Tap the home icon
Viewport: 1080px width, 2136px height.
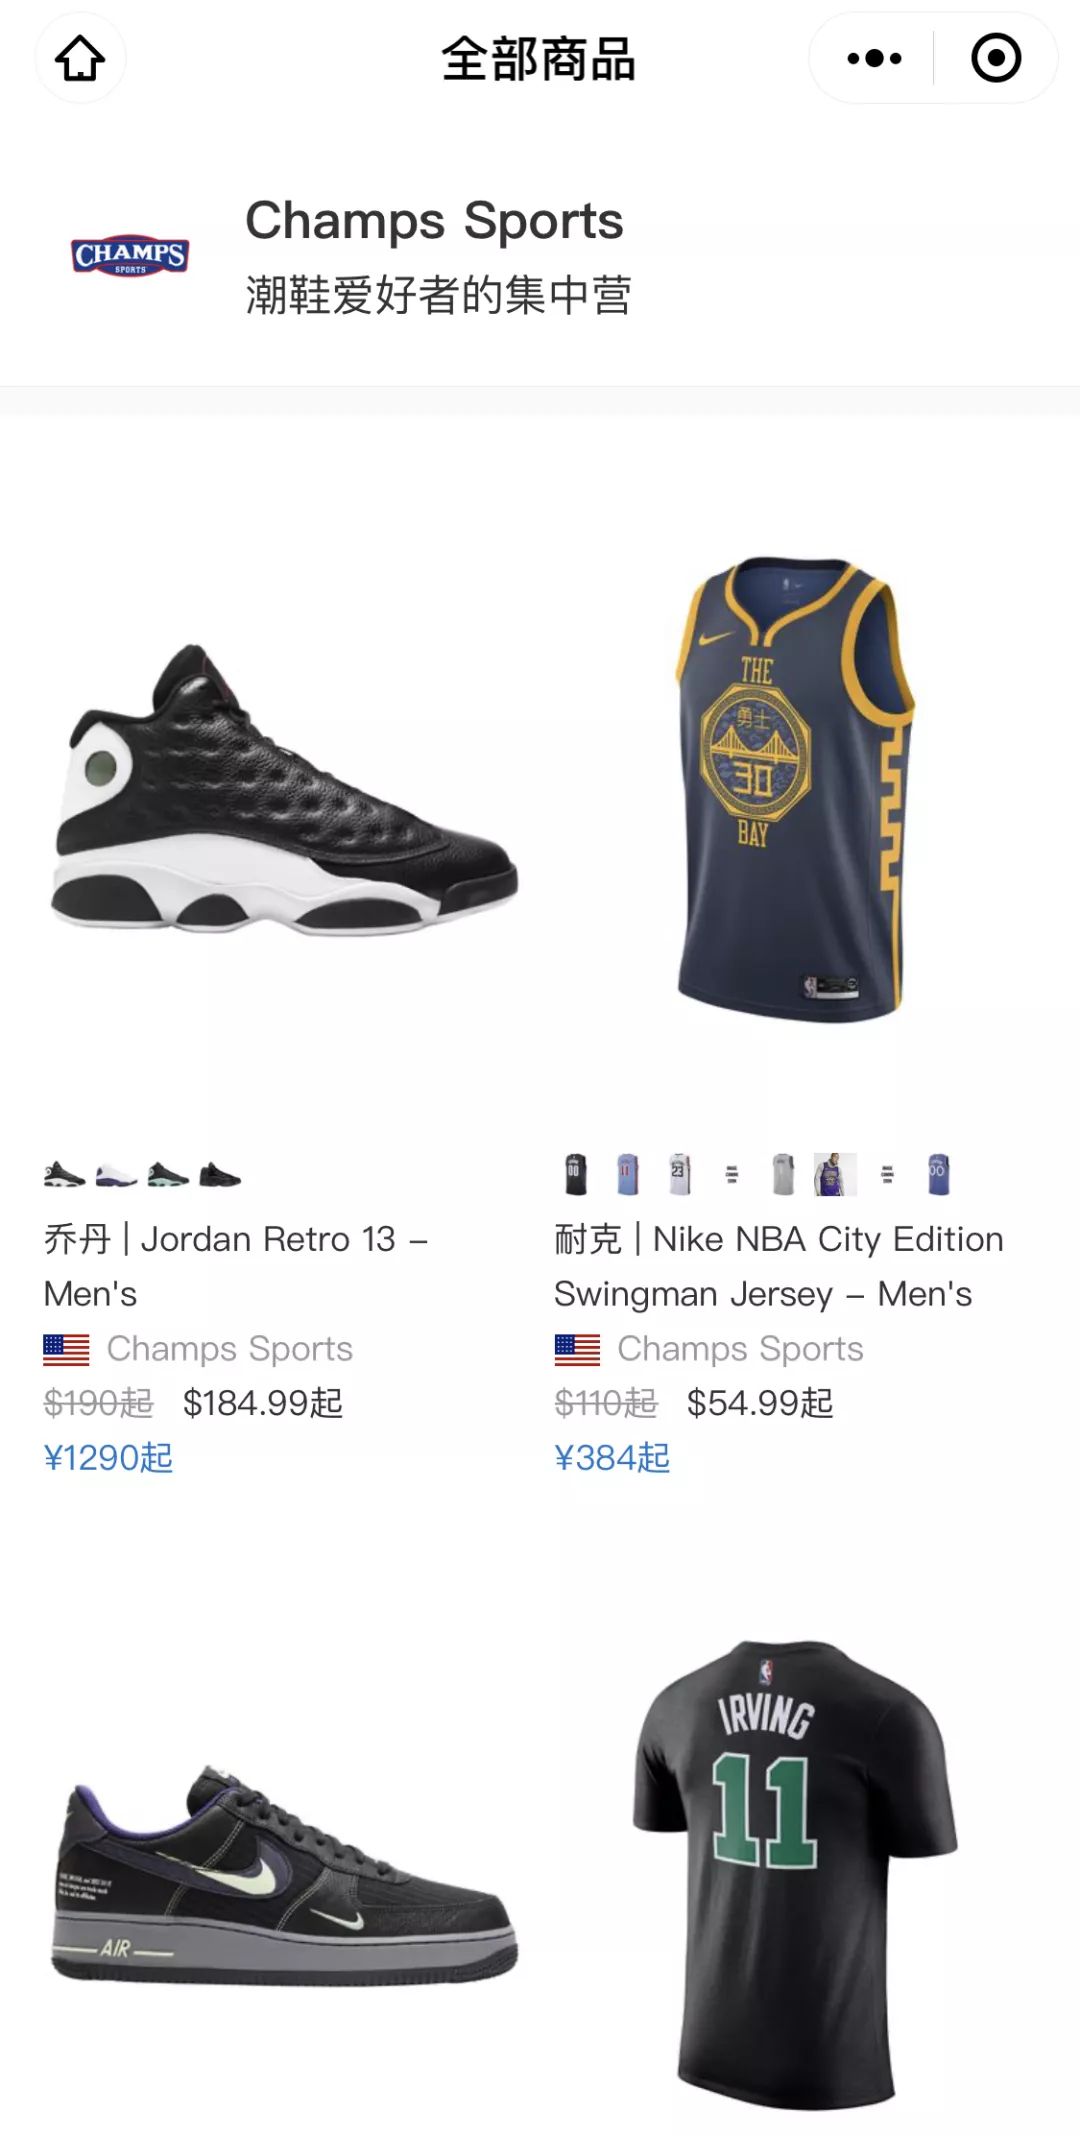click(80, 58)
